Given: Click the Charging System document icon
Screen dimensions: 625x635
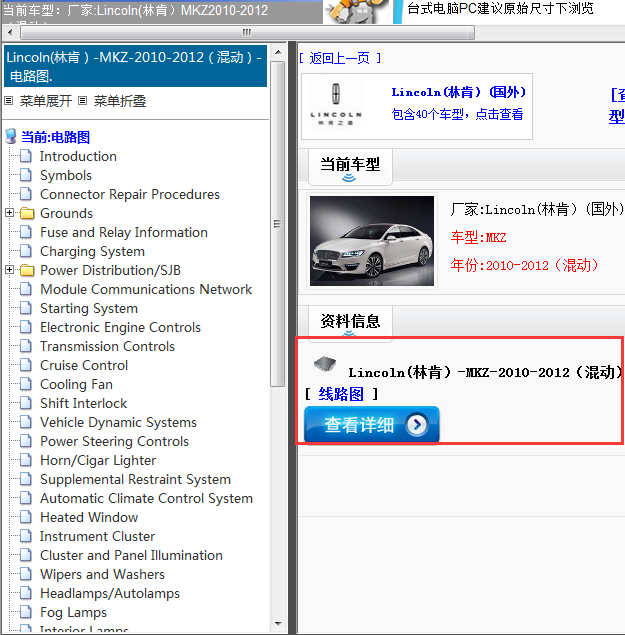Looking at the screenshot, I should (x=26, y=251).
